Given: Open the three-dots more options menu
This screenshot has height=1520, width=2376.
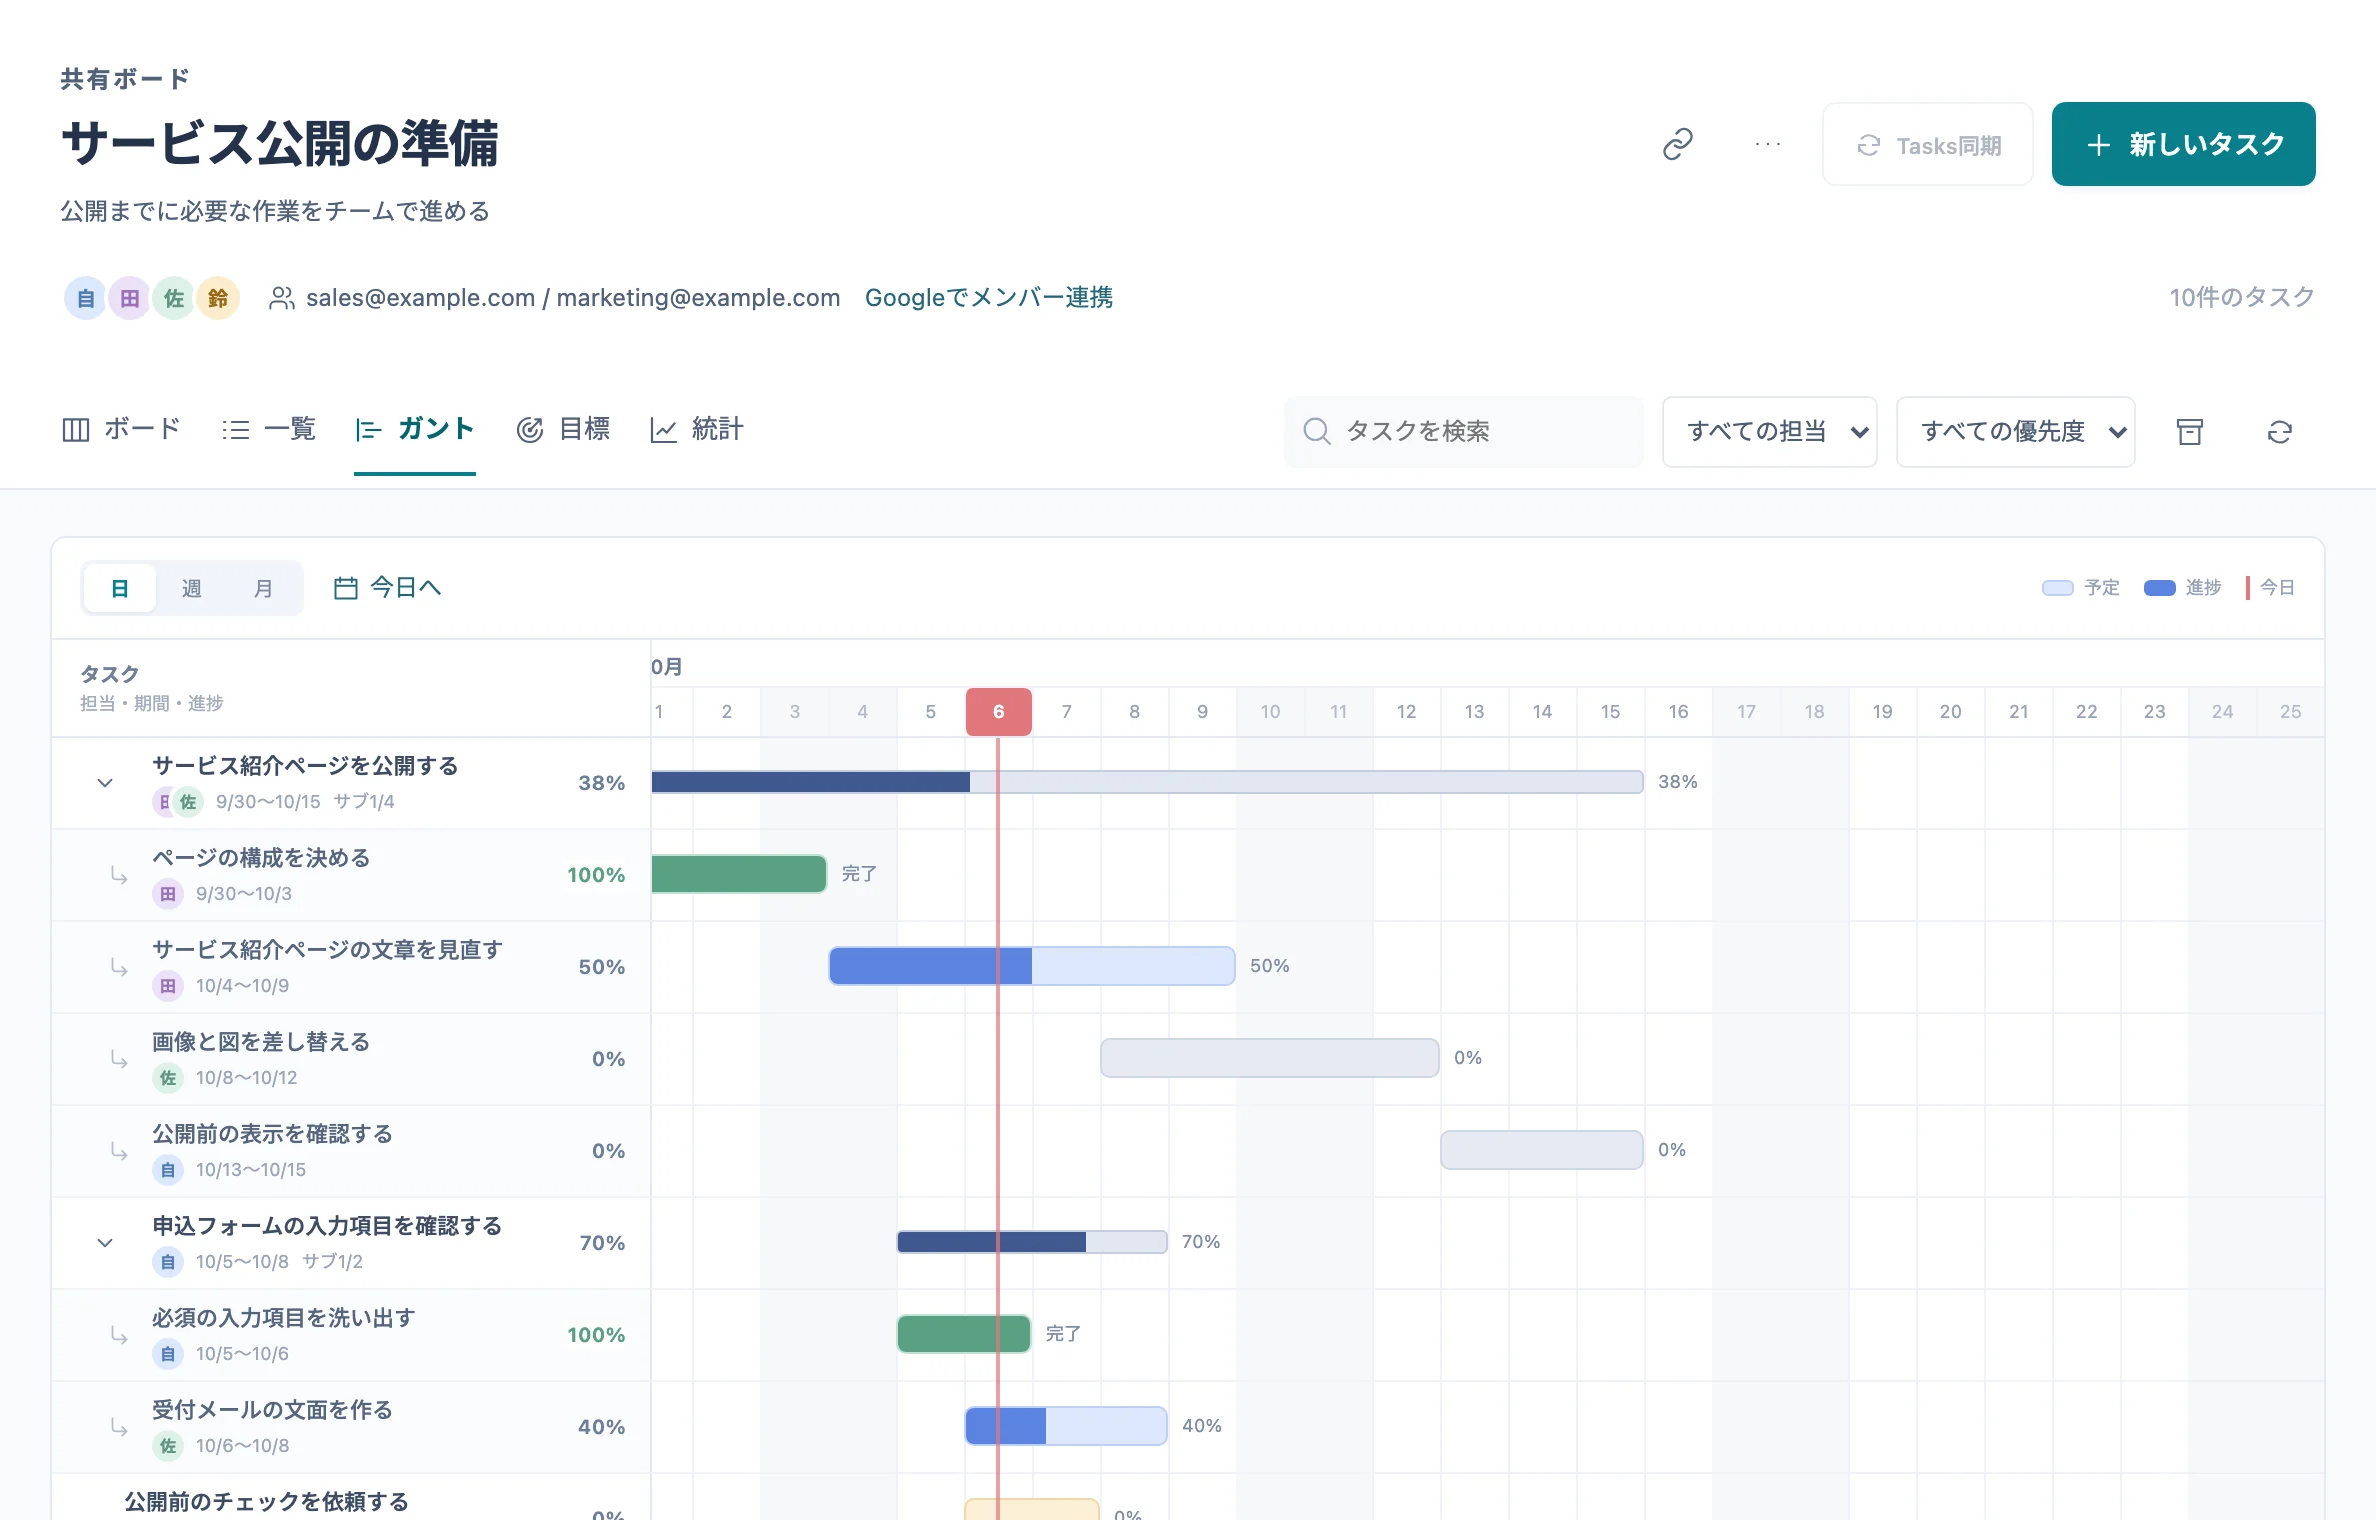Looking at the screenshot, I should [x=1767, y=144].
